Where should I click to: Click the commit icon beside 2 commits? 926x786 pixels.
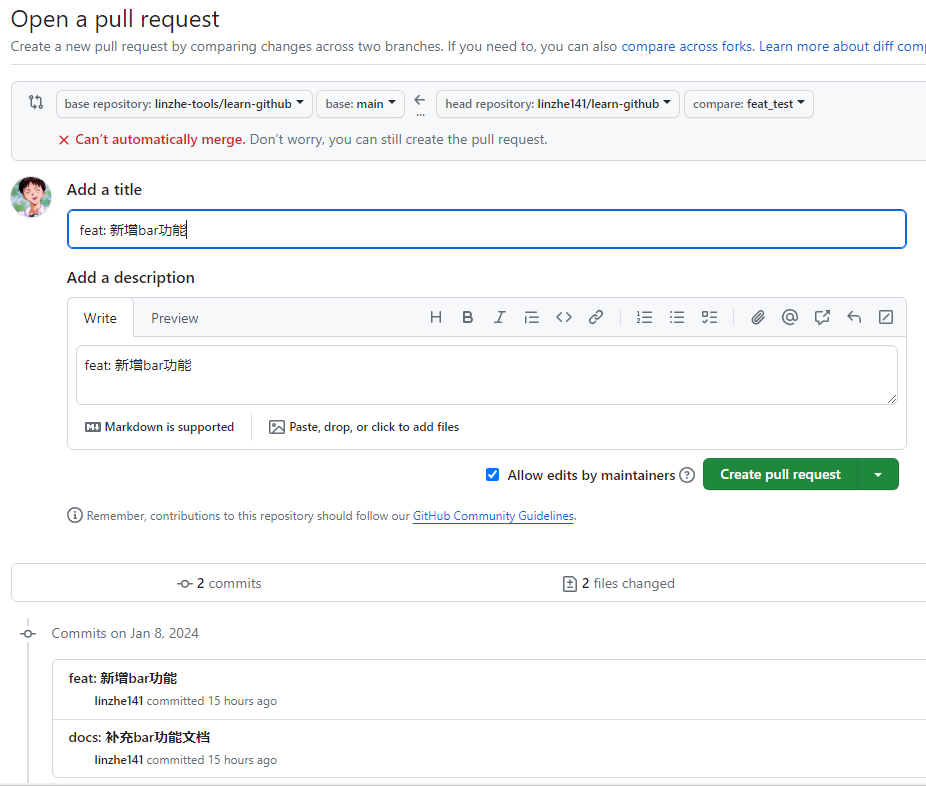point(185,583)
